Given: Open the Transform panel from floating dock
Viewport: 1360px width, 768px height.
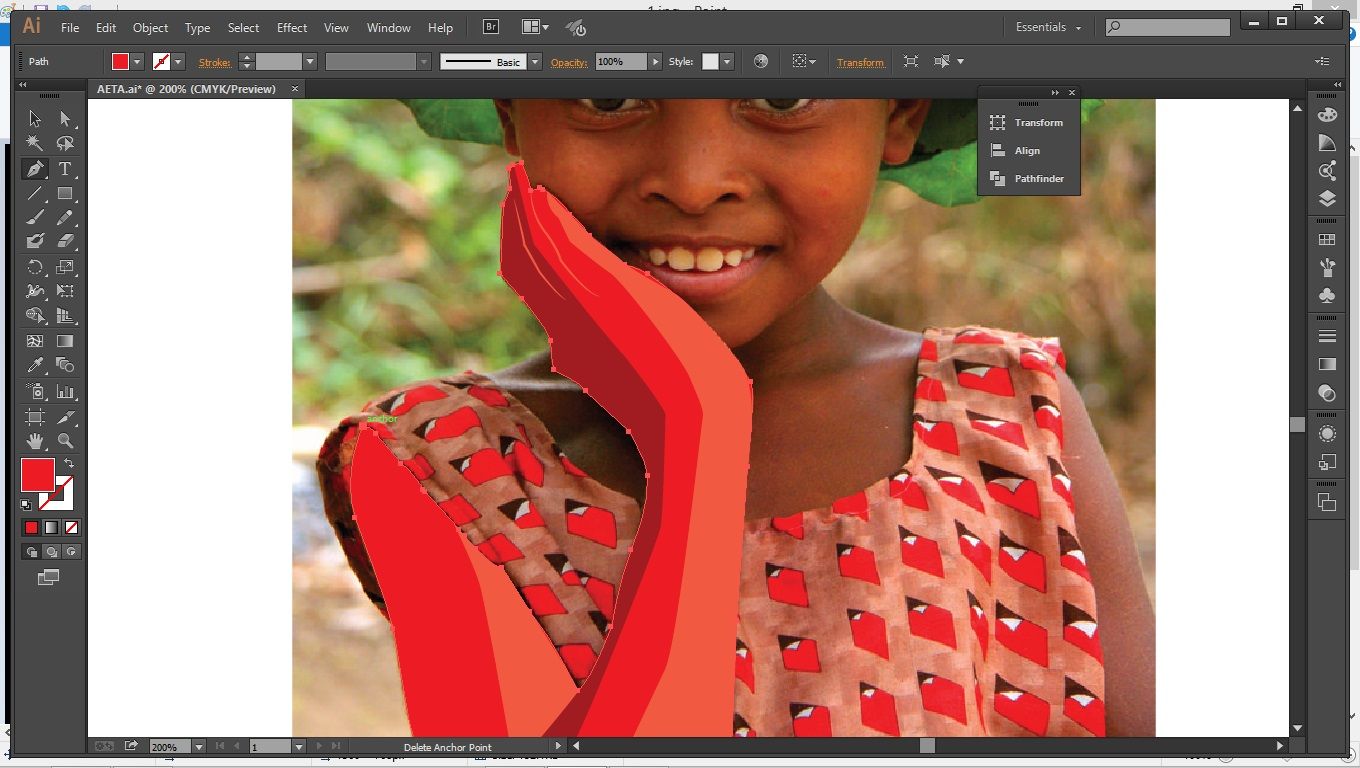Looking at the screenshot, I should [1028, 123].
